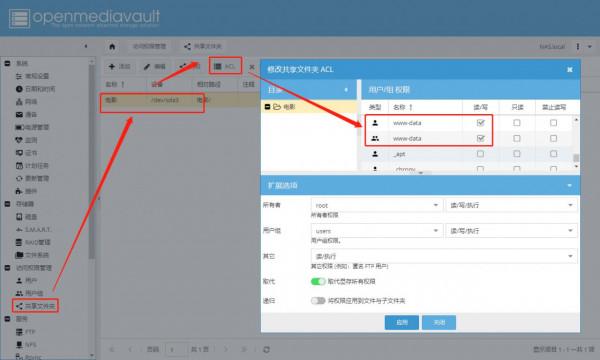Open NFS service in sidebar

[x=26, y=344]
